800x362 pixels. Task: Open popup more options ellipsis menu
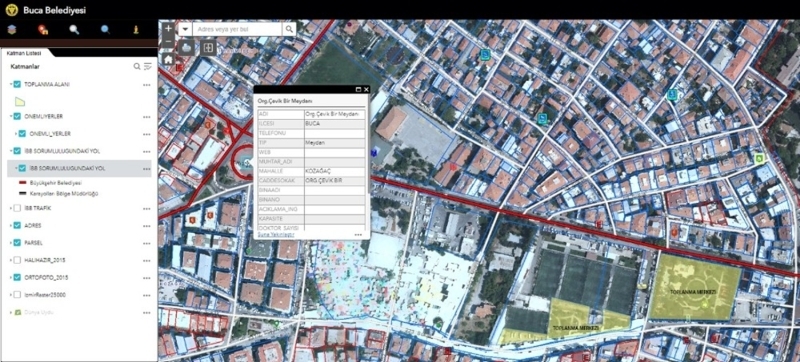click(x=358, y=235)
